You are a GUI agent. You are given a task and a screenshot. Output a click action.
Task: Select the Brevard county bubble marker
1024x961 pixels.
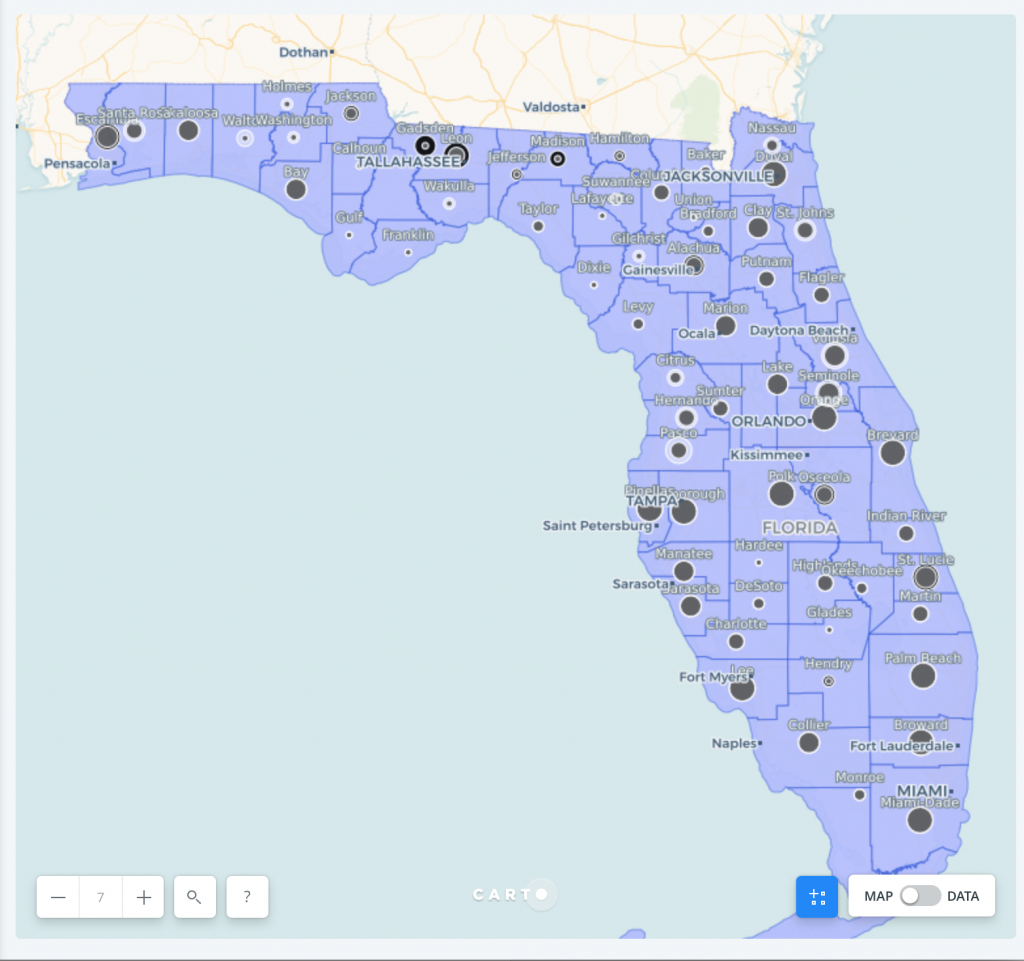click(893, 452)
